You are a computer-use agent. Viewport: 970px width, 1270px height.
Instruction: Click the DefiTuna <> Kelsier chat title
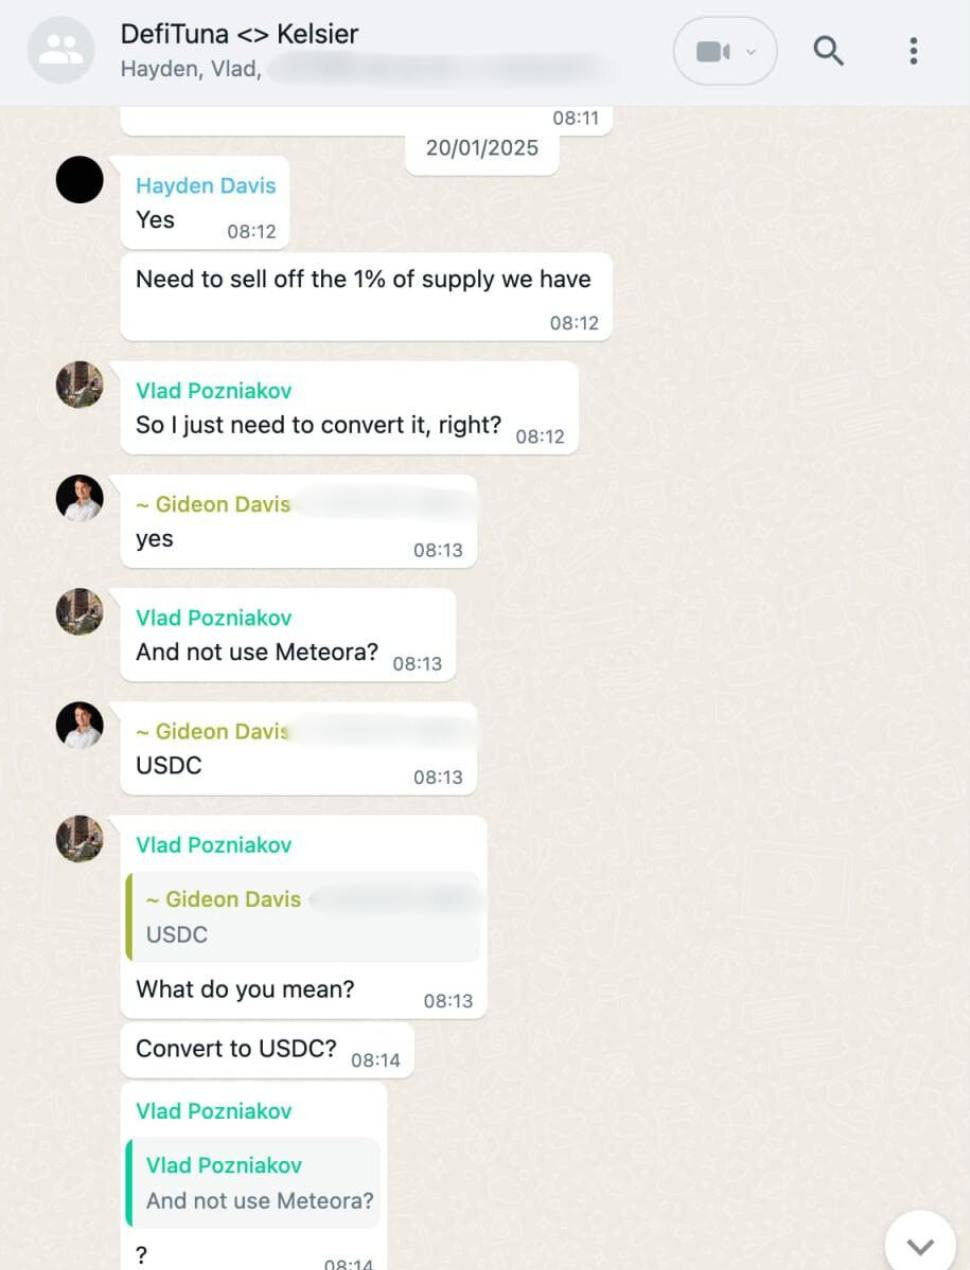point(239,34)
